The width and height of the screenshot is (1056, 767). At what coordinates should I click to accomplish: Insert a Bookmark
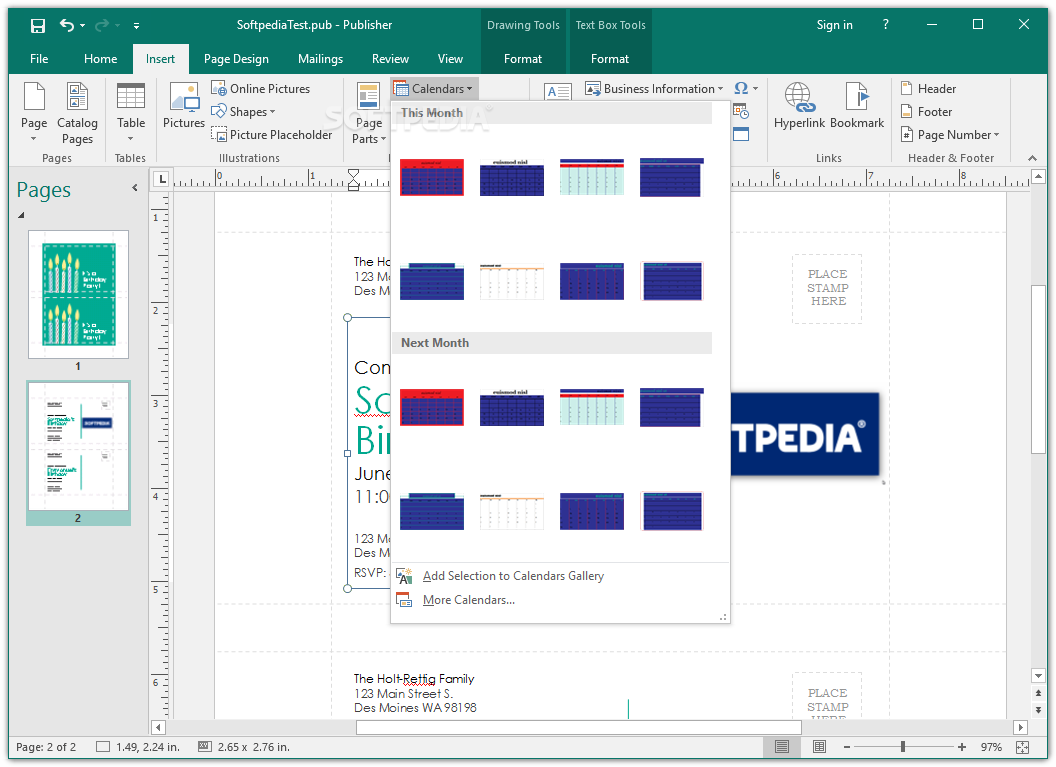[x=857, y=106]
